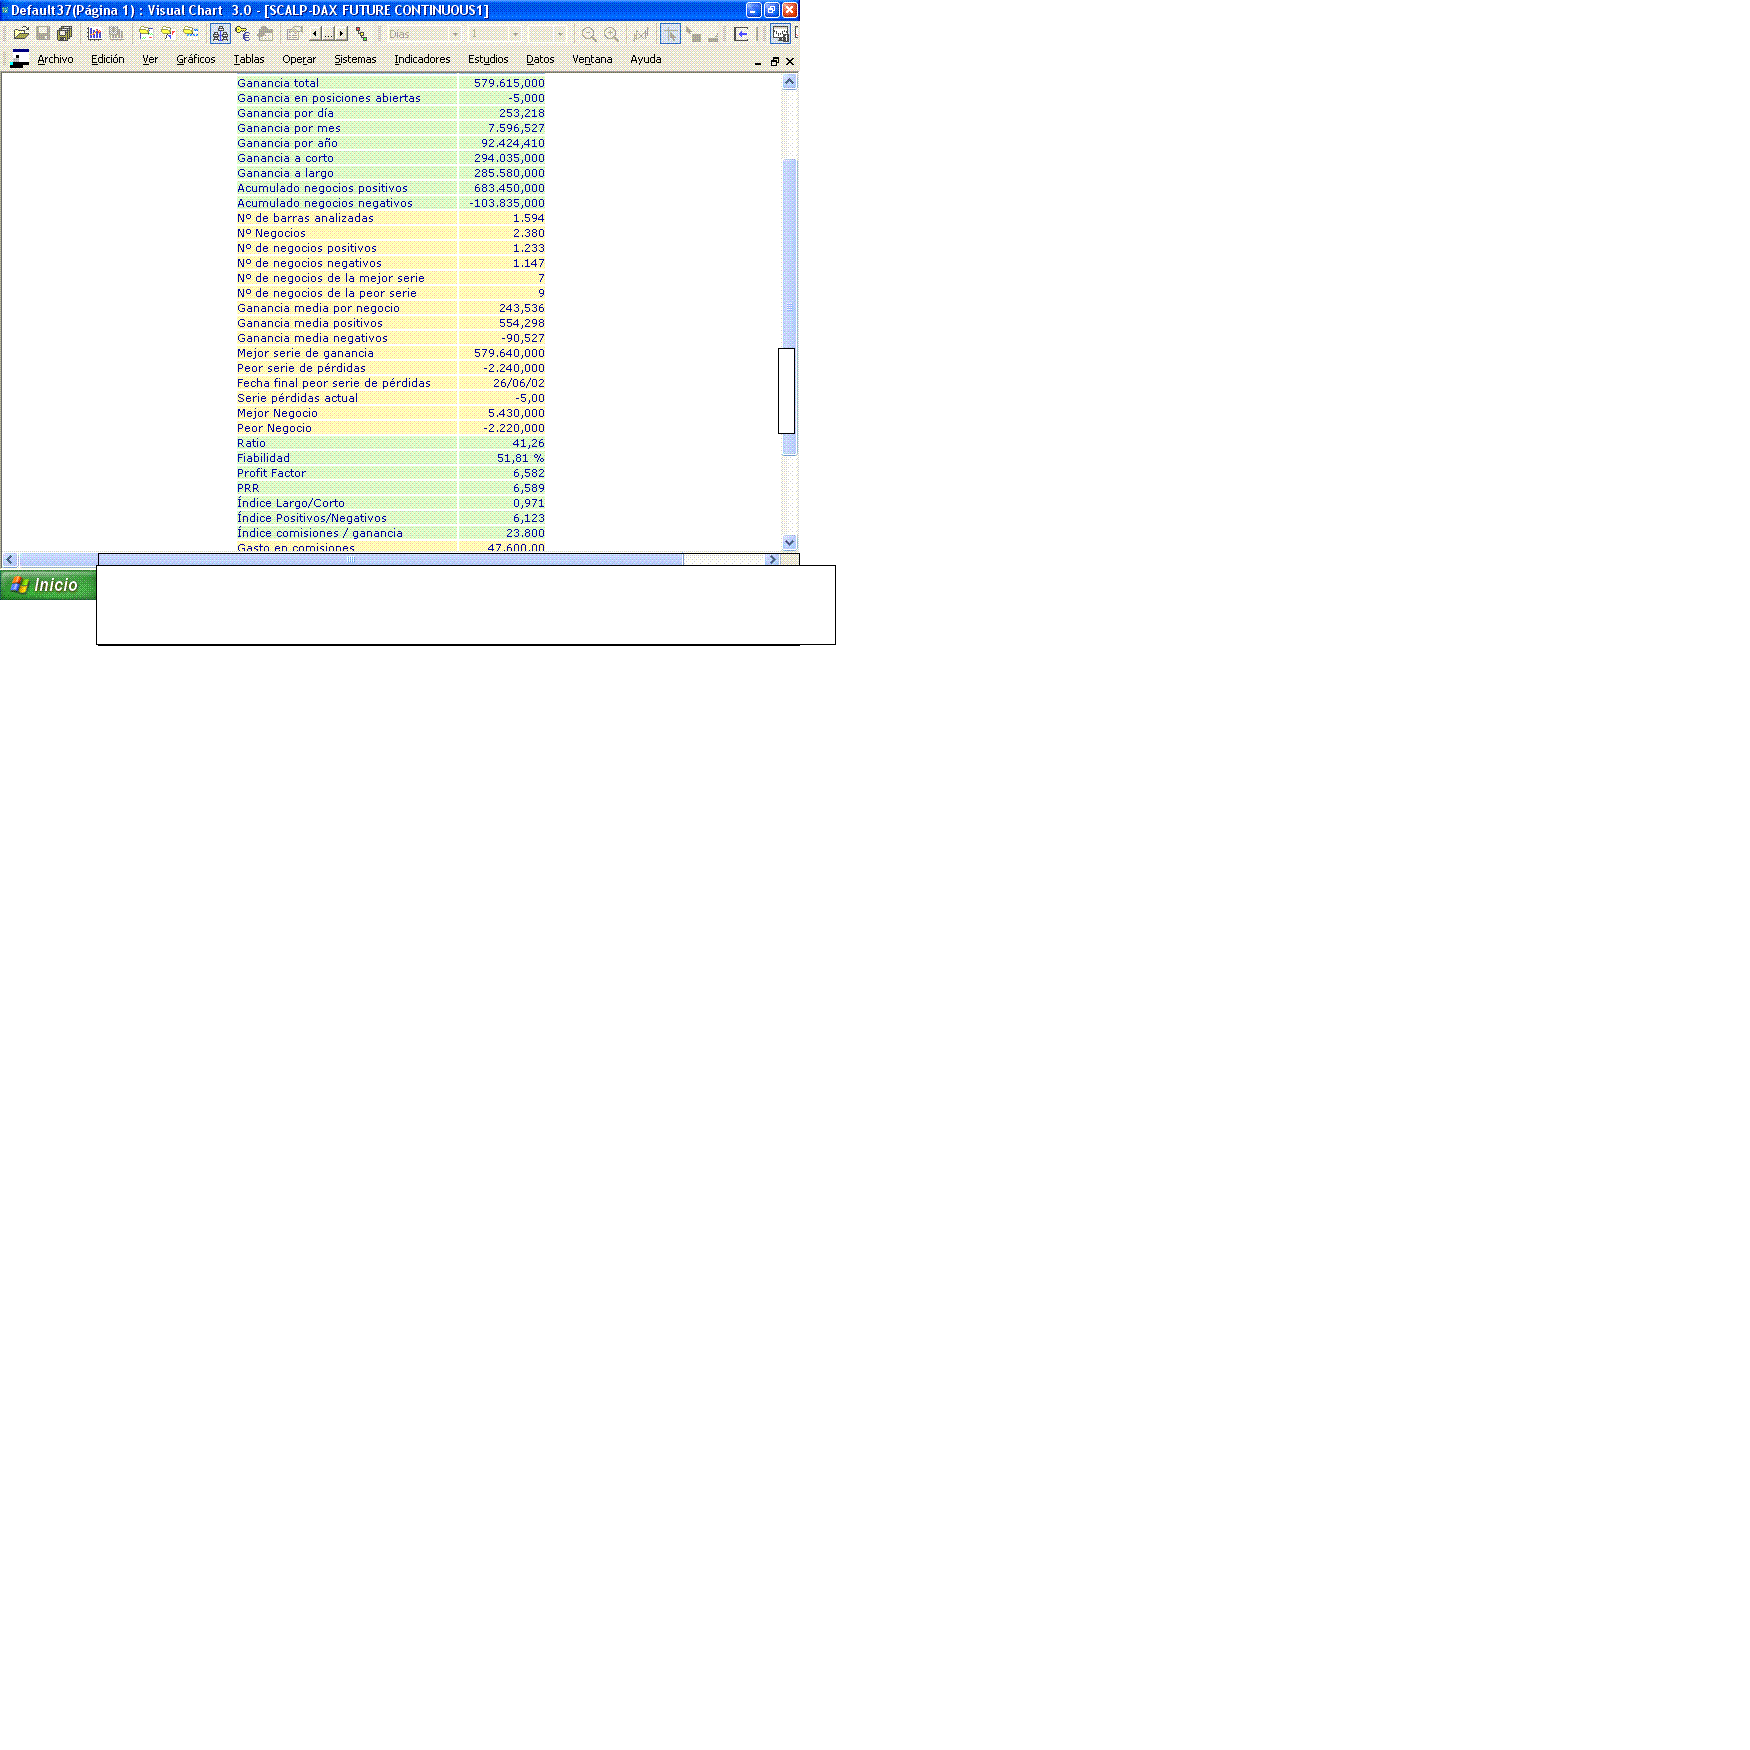
Task: Click the vertical scrollbar thumb
Action: pos(789,305)
